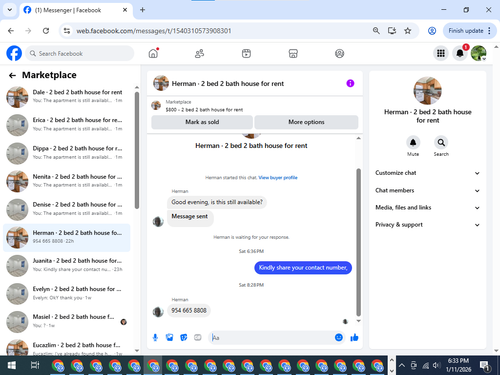Open the Chrome profile icon

[x=432, y=31]
